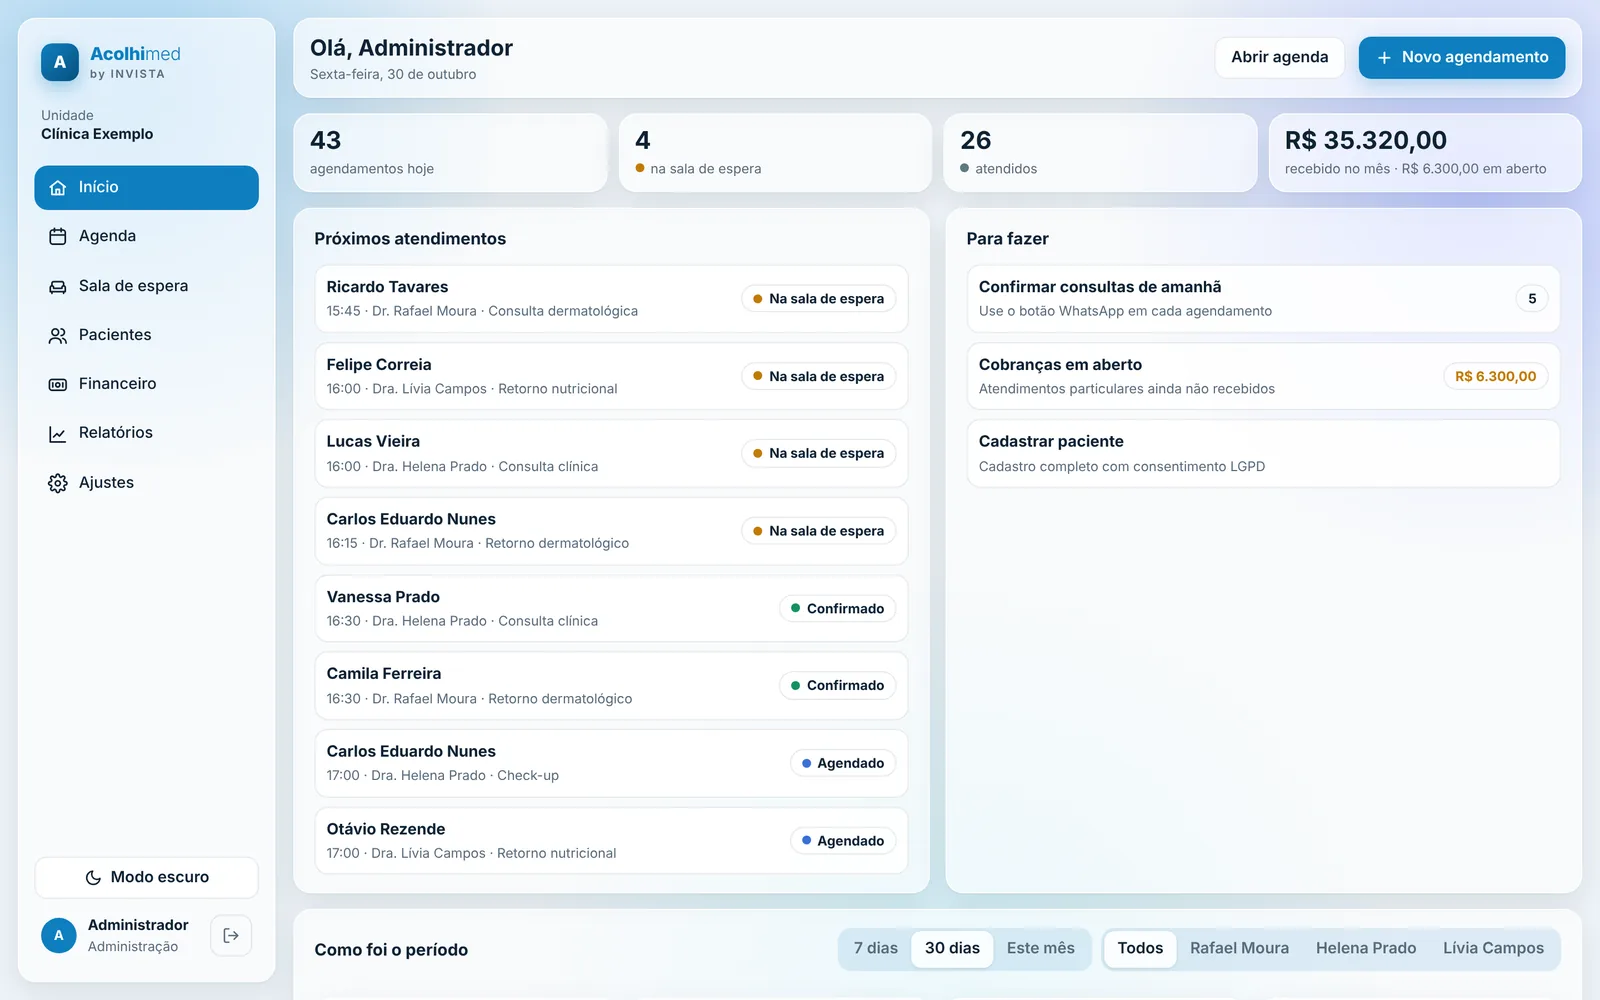Click the Pacientes people icon

point(58,335)
